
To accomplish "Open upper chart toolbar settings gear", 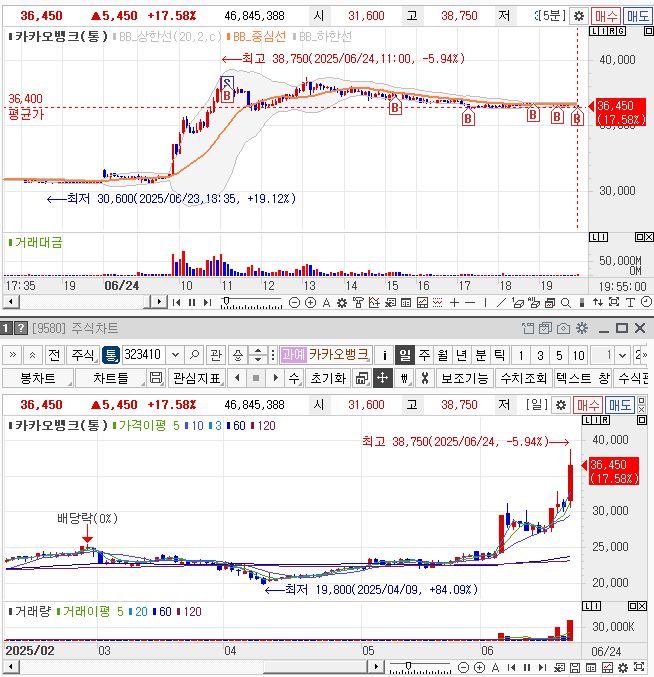I will click(x=341, y=303).
